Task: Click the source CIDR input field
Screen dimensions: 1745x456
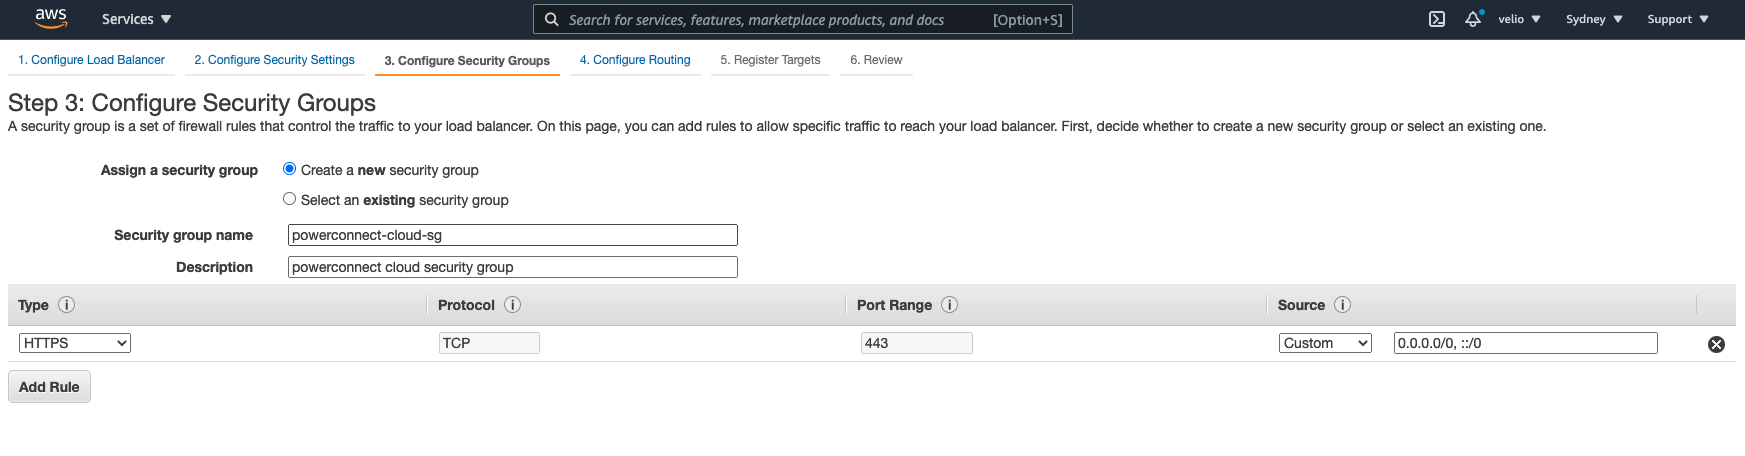Action: tap(1525, 343)
